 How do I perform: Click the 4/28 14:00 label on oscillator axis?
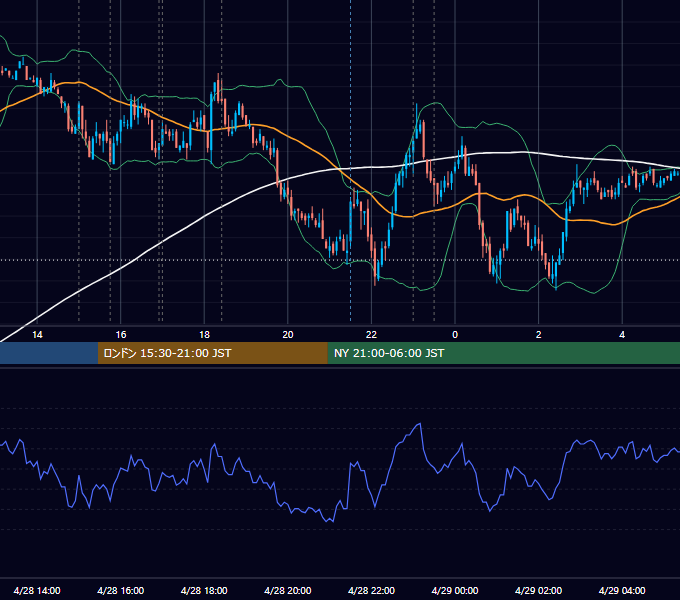37,590
